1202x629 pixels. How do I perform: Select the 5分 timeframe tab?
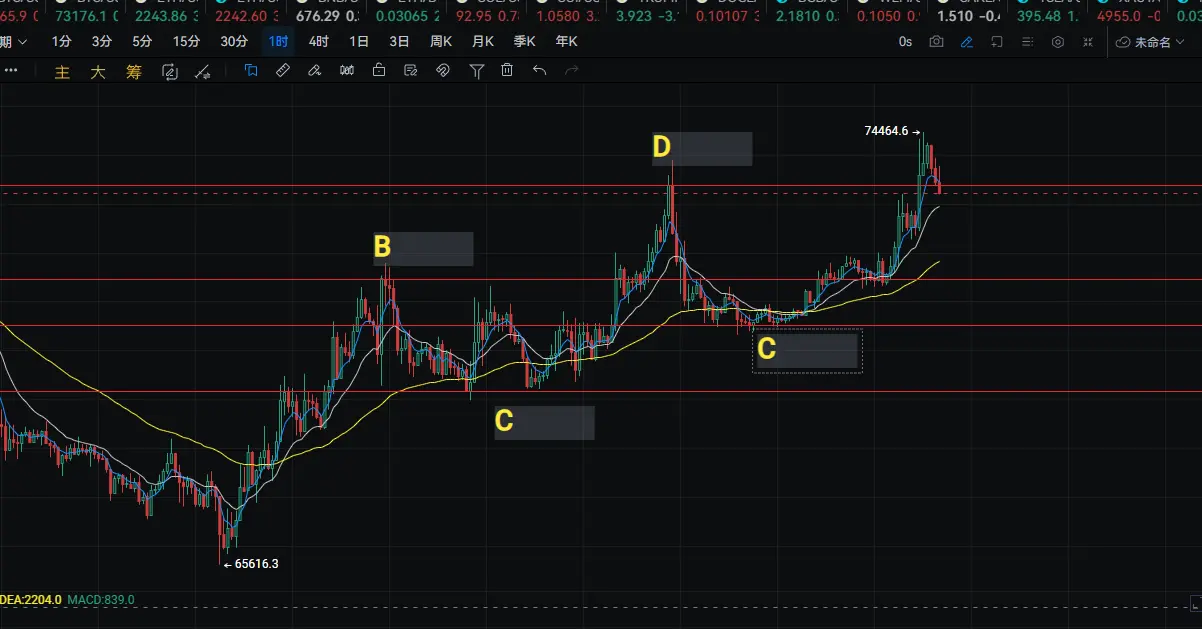point(142,41)
